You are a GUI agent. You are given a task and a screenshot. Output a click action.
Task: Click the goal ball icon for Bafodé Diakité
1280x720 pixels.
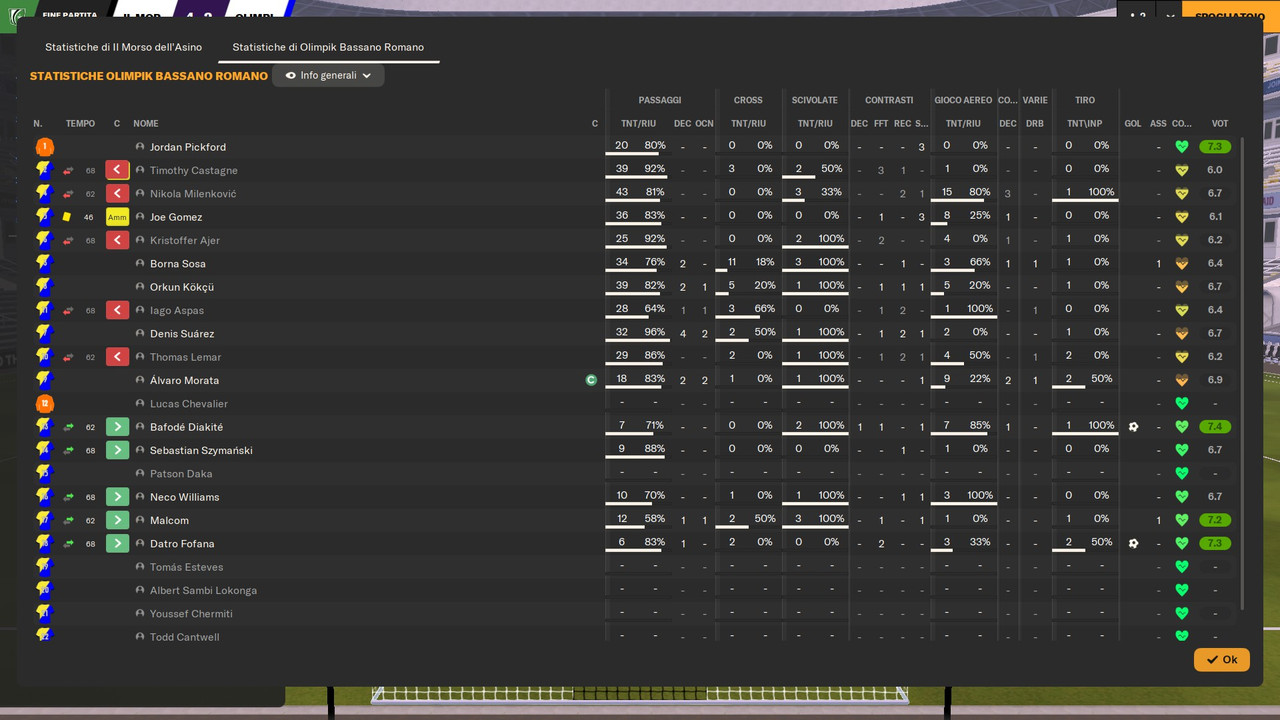[x=1133, y=427]
